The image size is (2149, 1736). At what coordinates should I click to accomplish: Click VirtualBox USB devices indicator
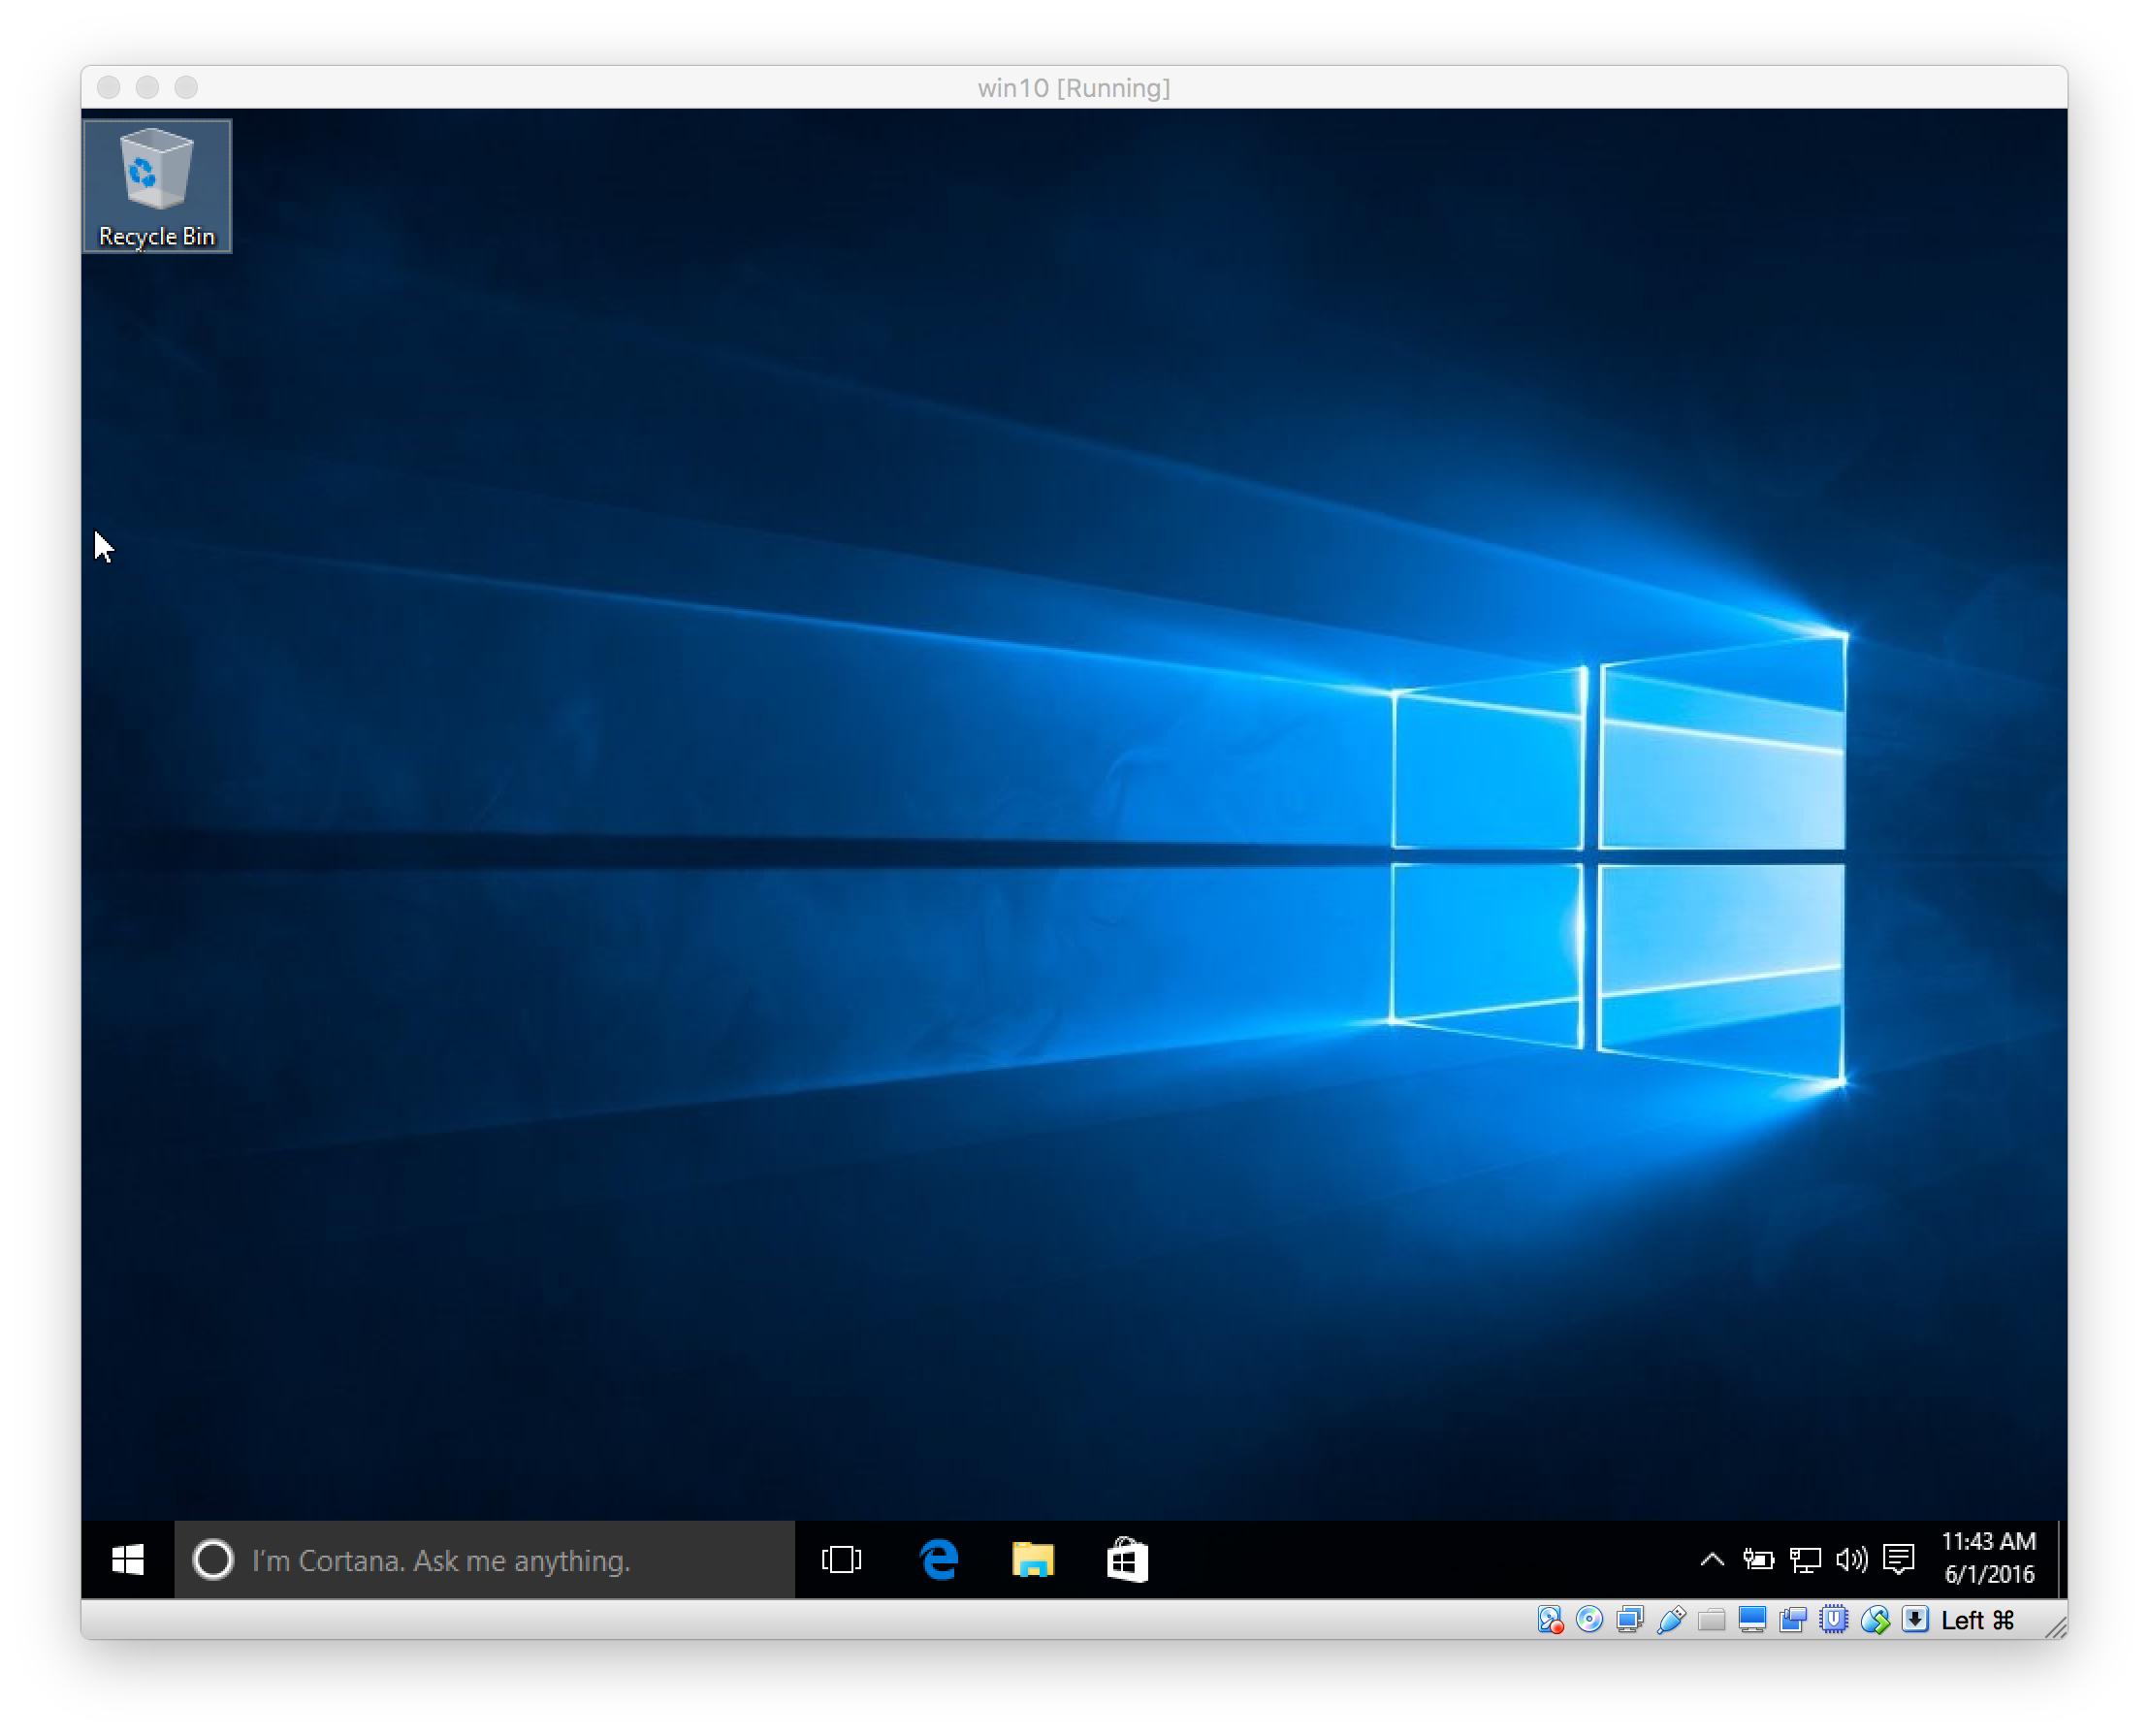1670,1619
